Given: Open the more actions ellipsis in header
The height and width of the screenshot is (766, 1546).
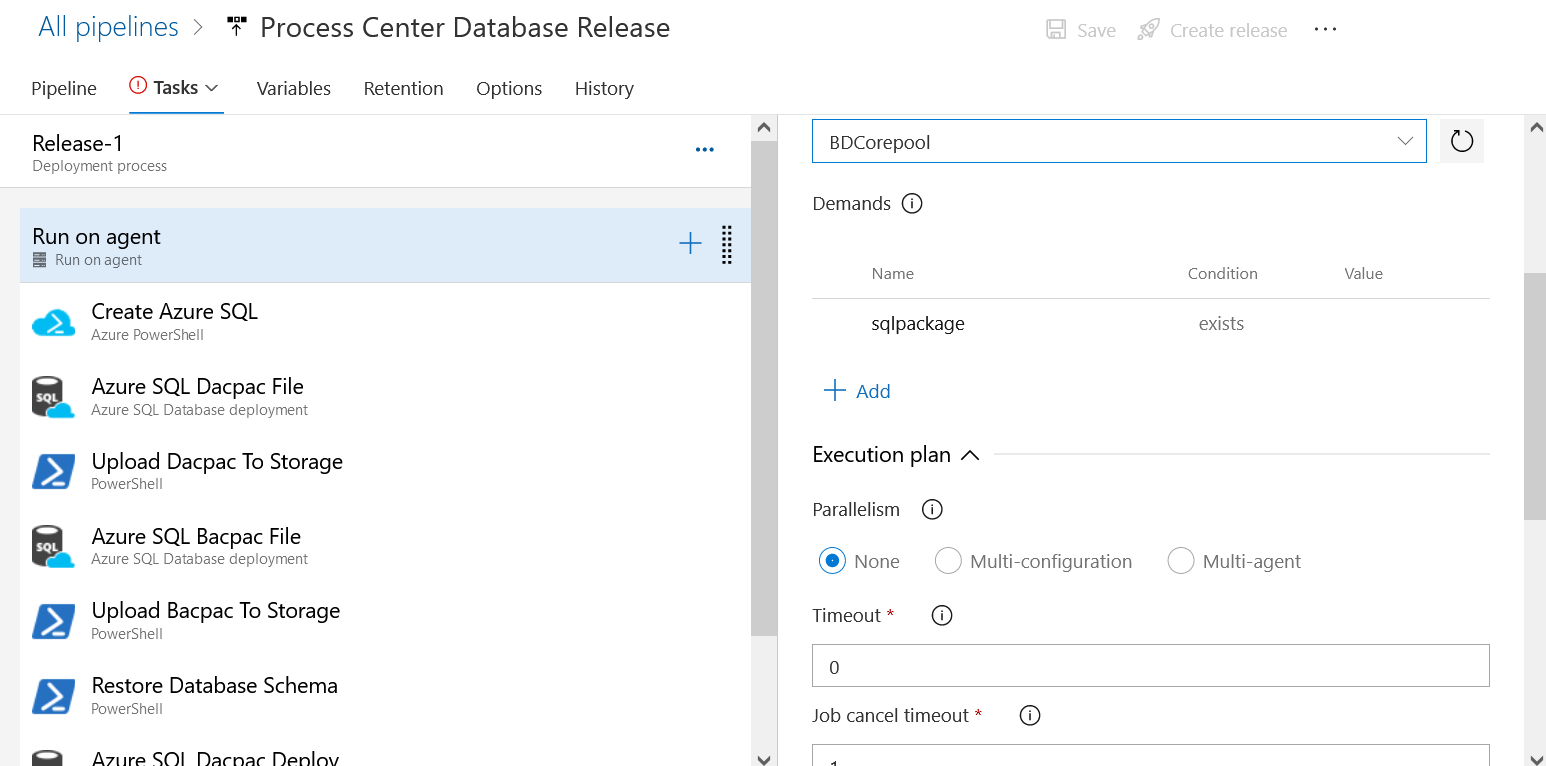Looking at the screenshot, I should (1325, 30).
